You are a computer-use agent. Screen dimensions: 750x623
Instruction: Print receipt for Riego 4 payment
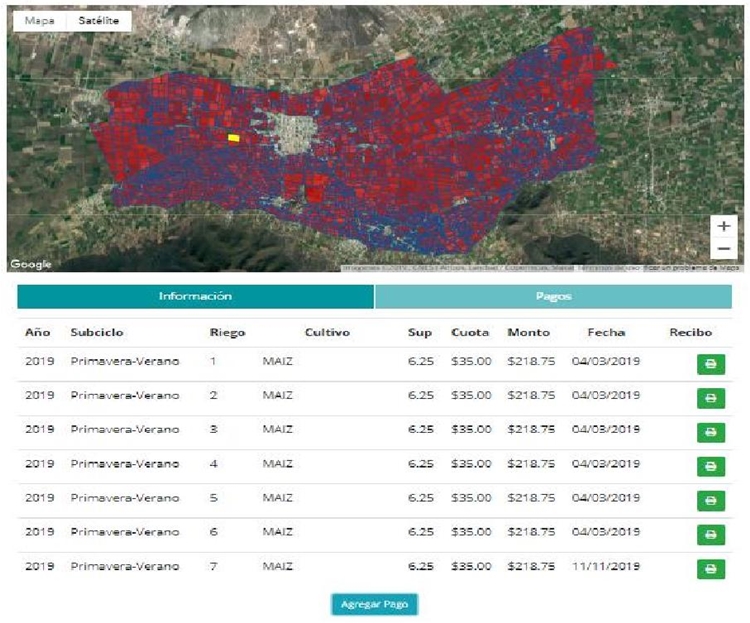[x=710, y=466]
